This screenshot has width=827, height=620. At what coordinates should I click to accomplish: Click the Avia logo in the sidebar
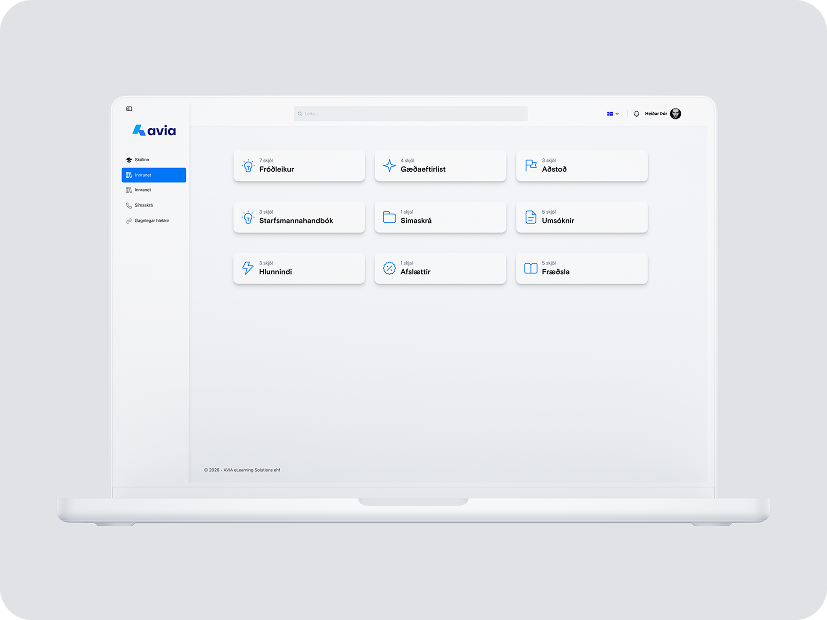tap(154, 130)
